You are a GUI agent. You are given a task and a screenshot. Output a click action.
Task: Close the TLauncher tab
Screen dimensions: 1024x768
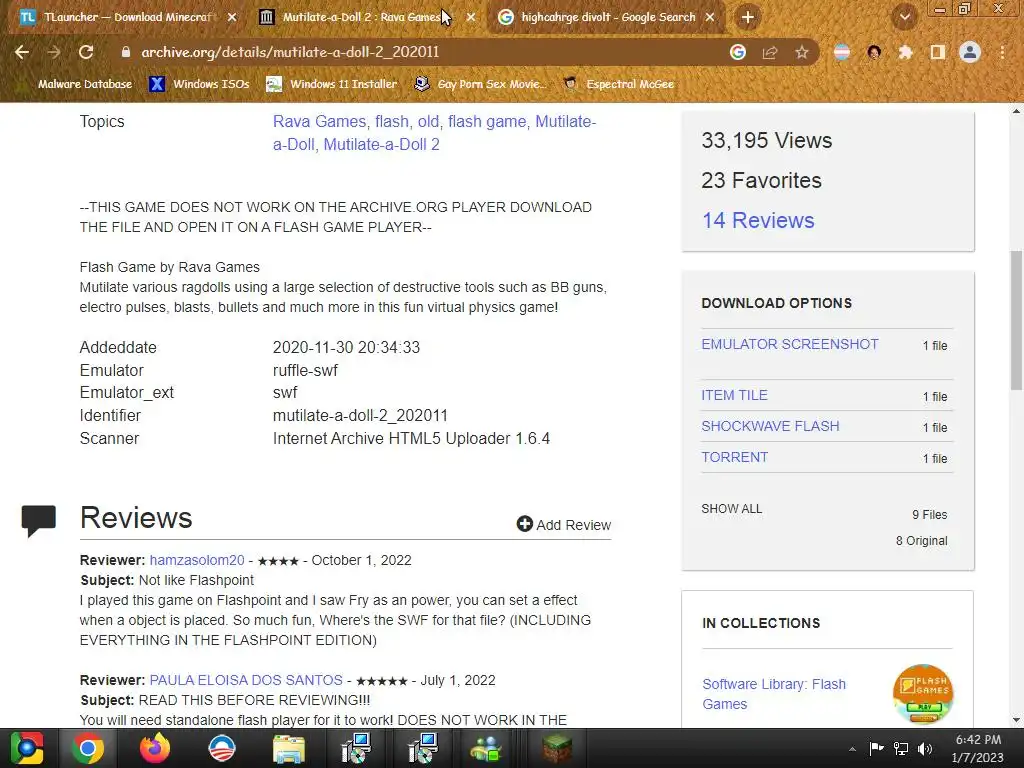pyautogui.click(x=232, y=18)
